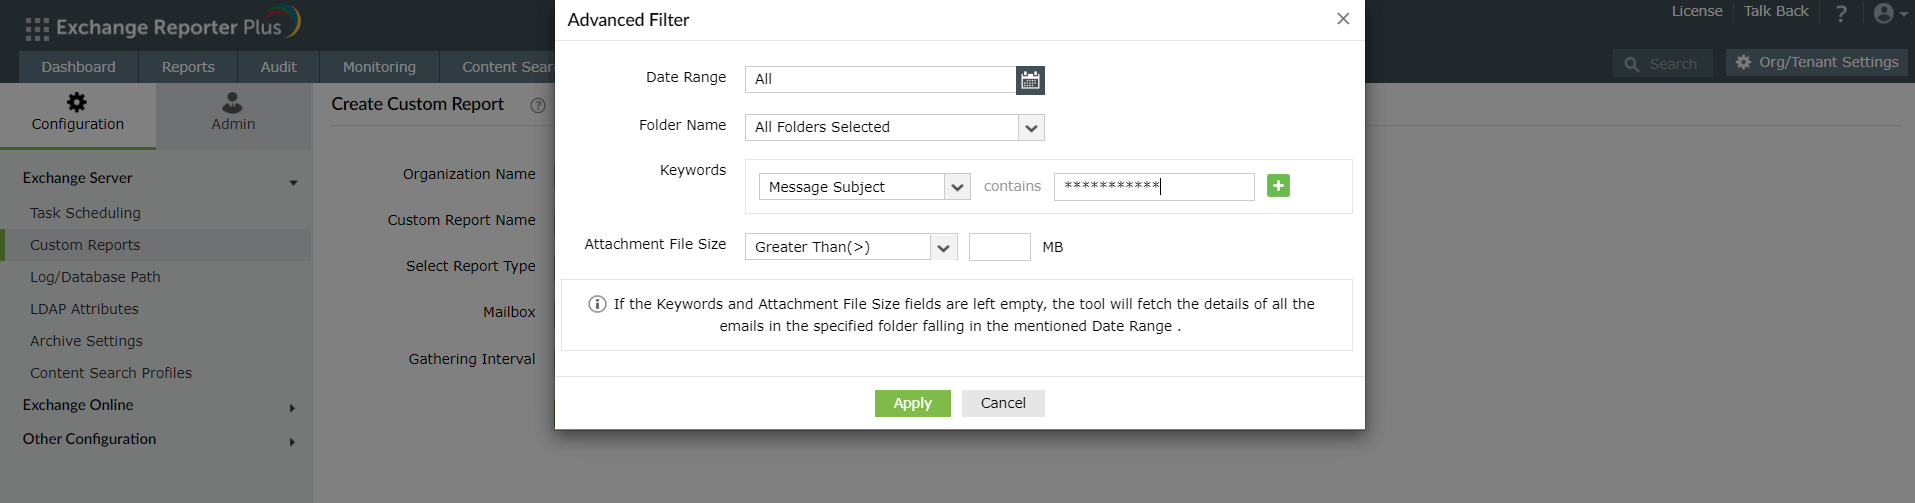The image size is (1915, 503).
Task: Cancel the advanced filter dialog
Action: (1002, 403)
